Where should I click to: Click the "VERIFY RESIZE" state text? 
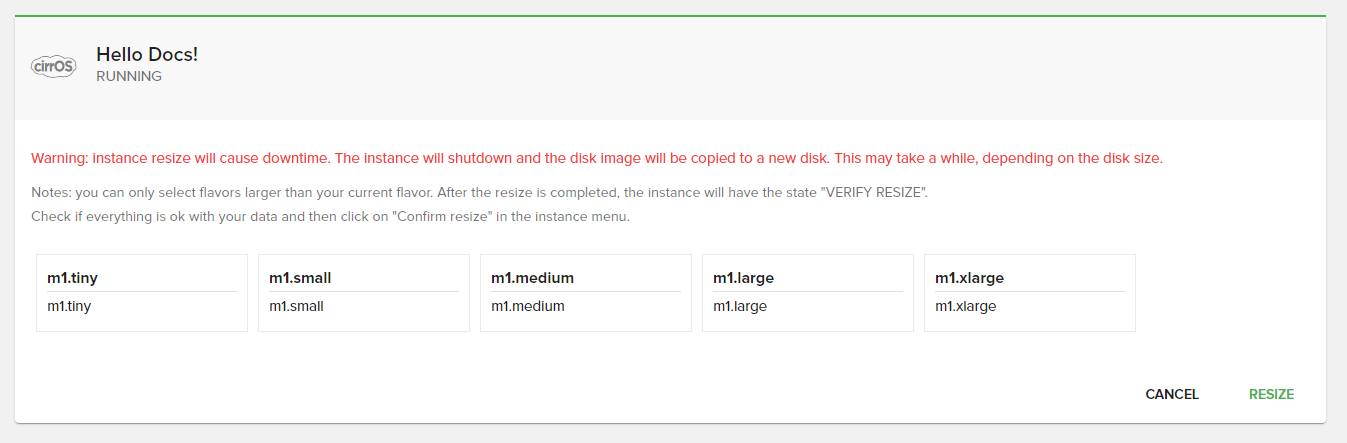pos(873,192)
